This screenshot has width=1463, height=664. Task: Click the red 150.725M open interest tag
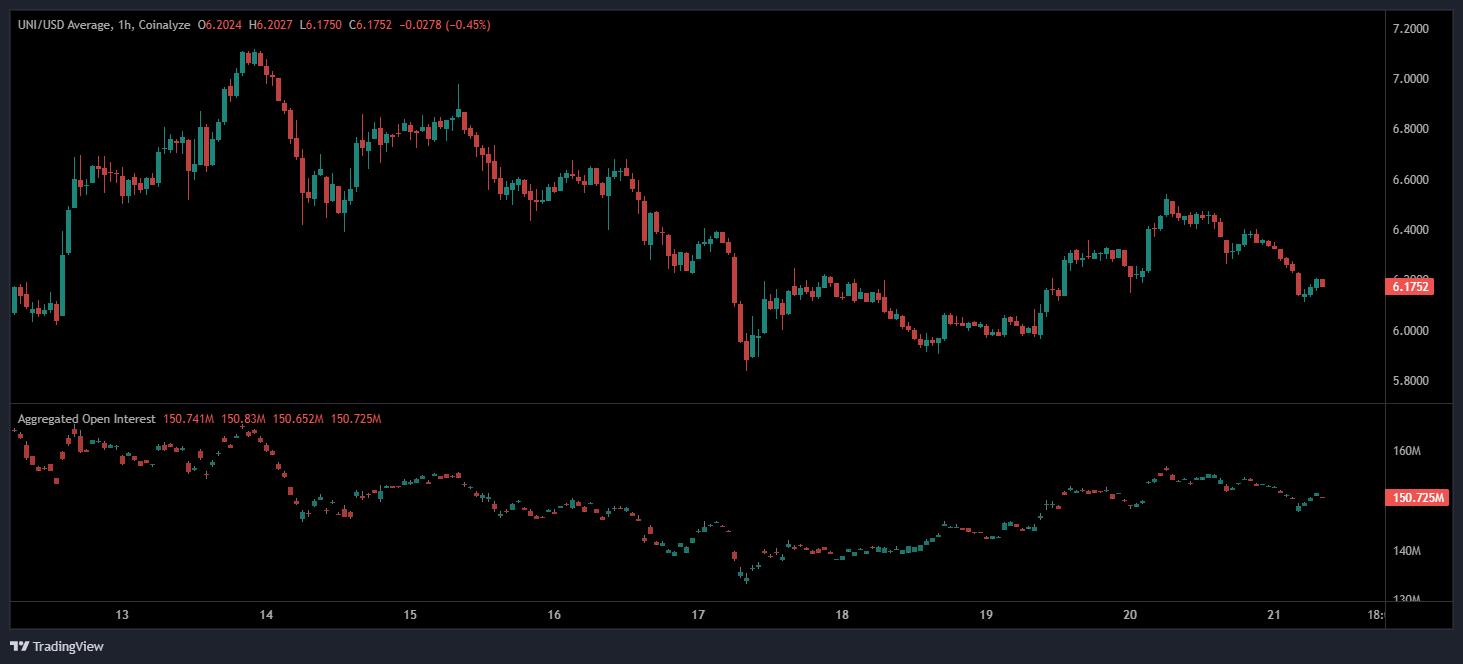[1417, 497]
